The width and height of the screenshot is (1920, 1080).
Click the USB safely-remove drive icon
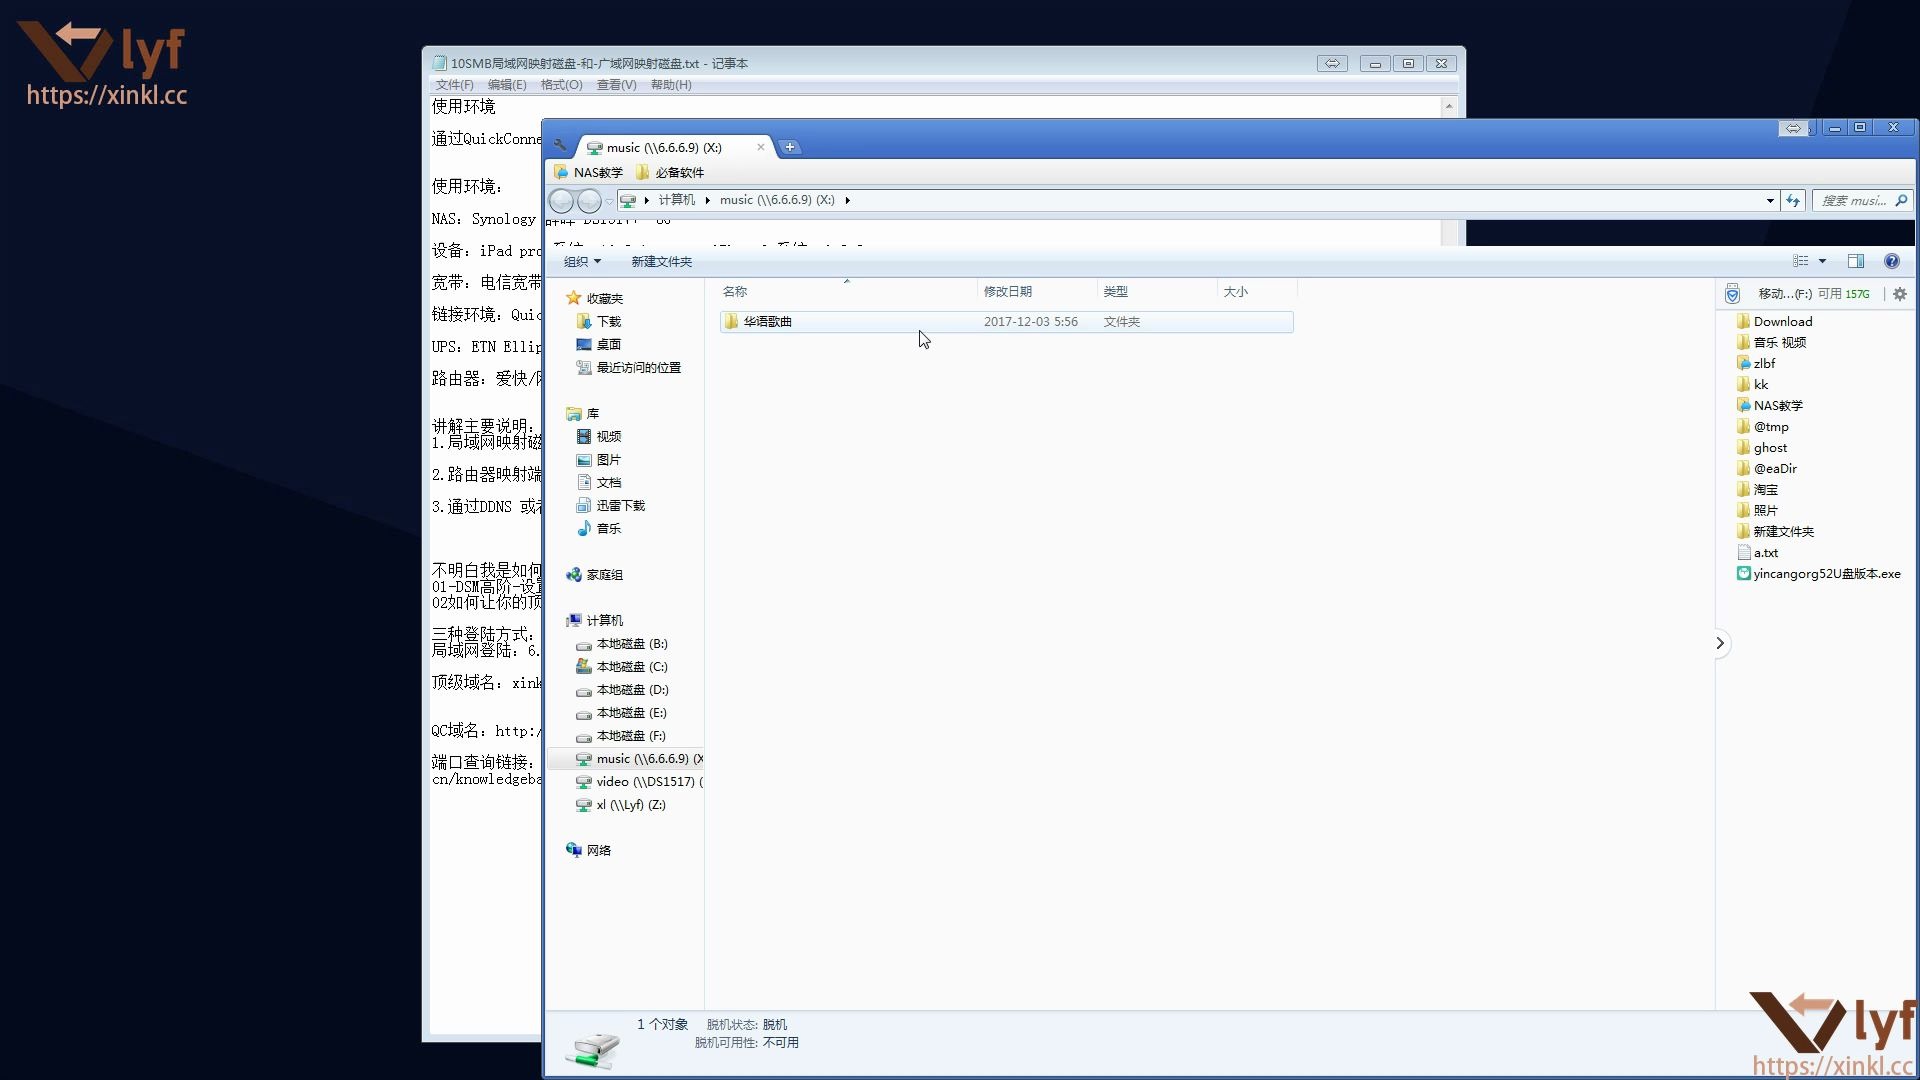click(1731, 293)
